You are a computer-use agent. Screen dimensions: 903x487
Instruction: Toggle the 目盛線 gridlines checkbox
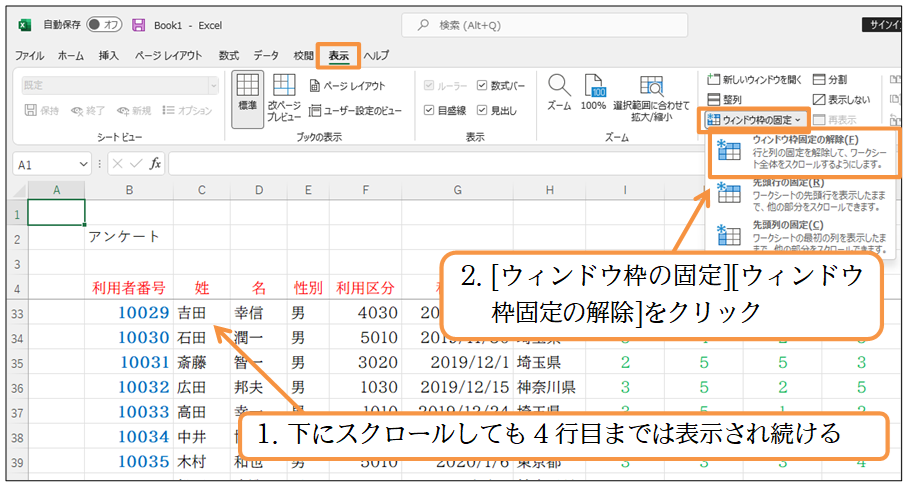click(429, 110)
